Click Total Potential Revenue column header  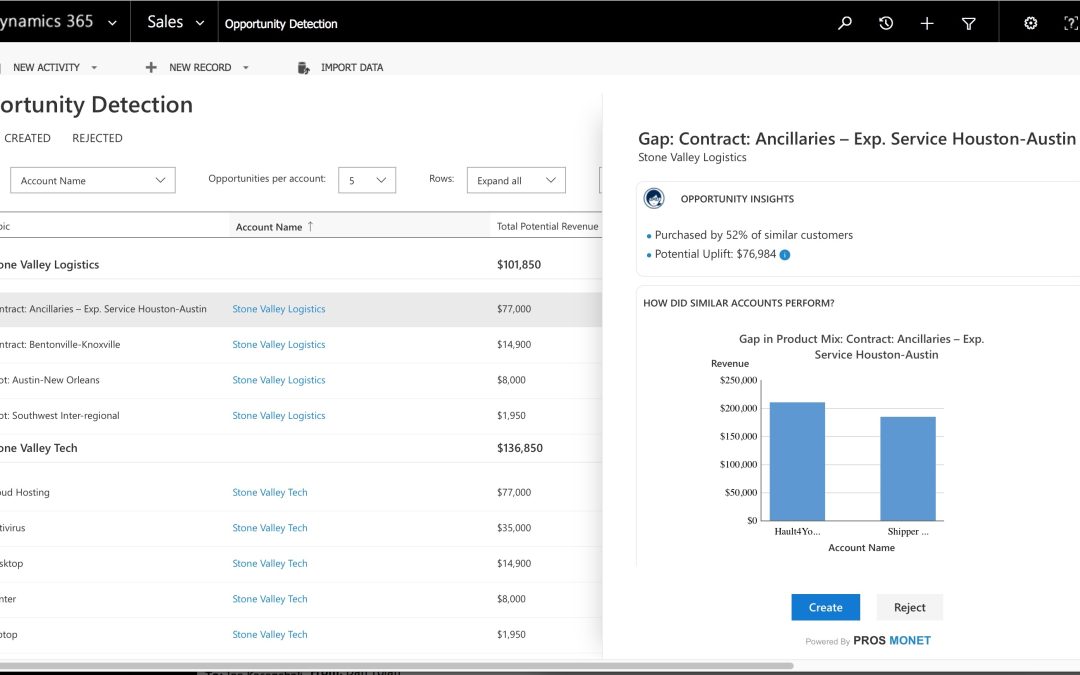click(548, 226)
